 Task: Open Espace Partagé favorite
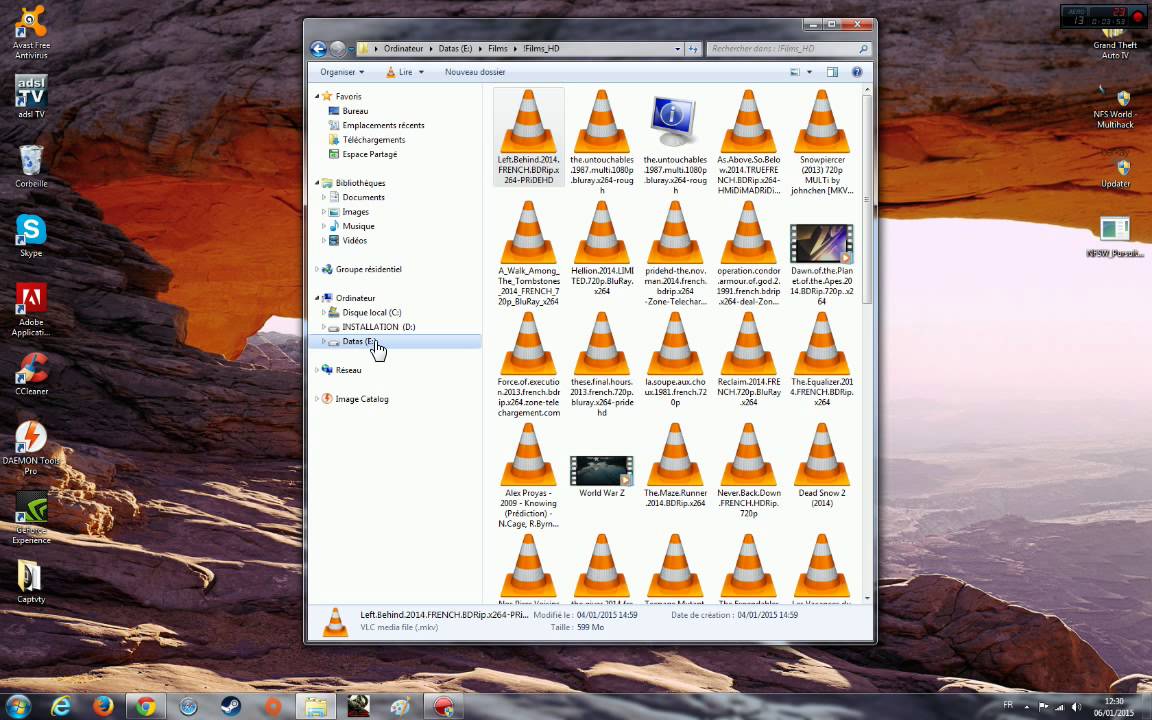pyautogui.click(x=370, y=154)
